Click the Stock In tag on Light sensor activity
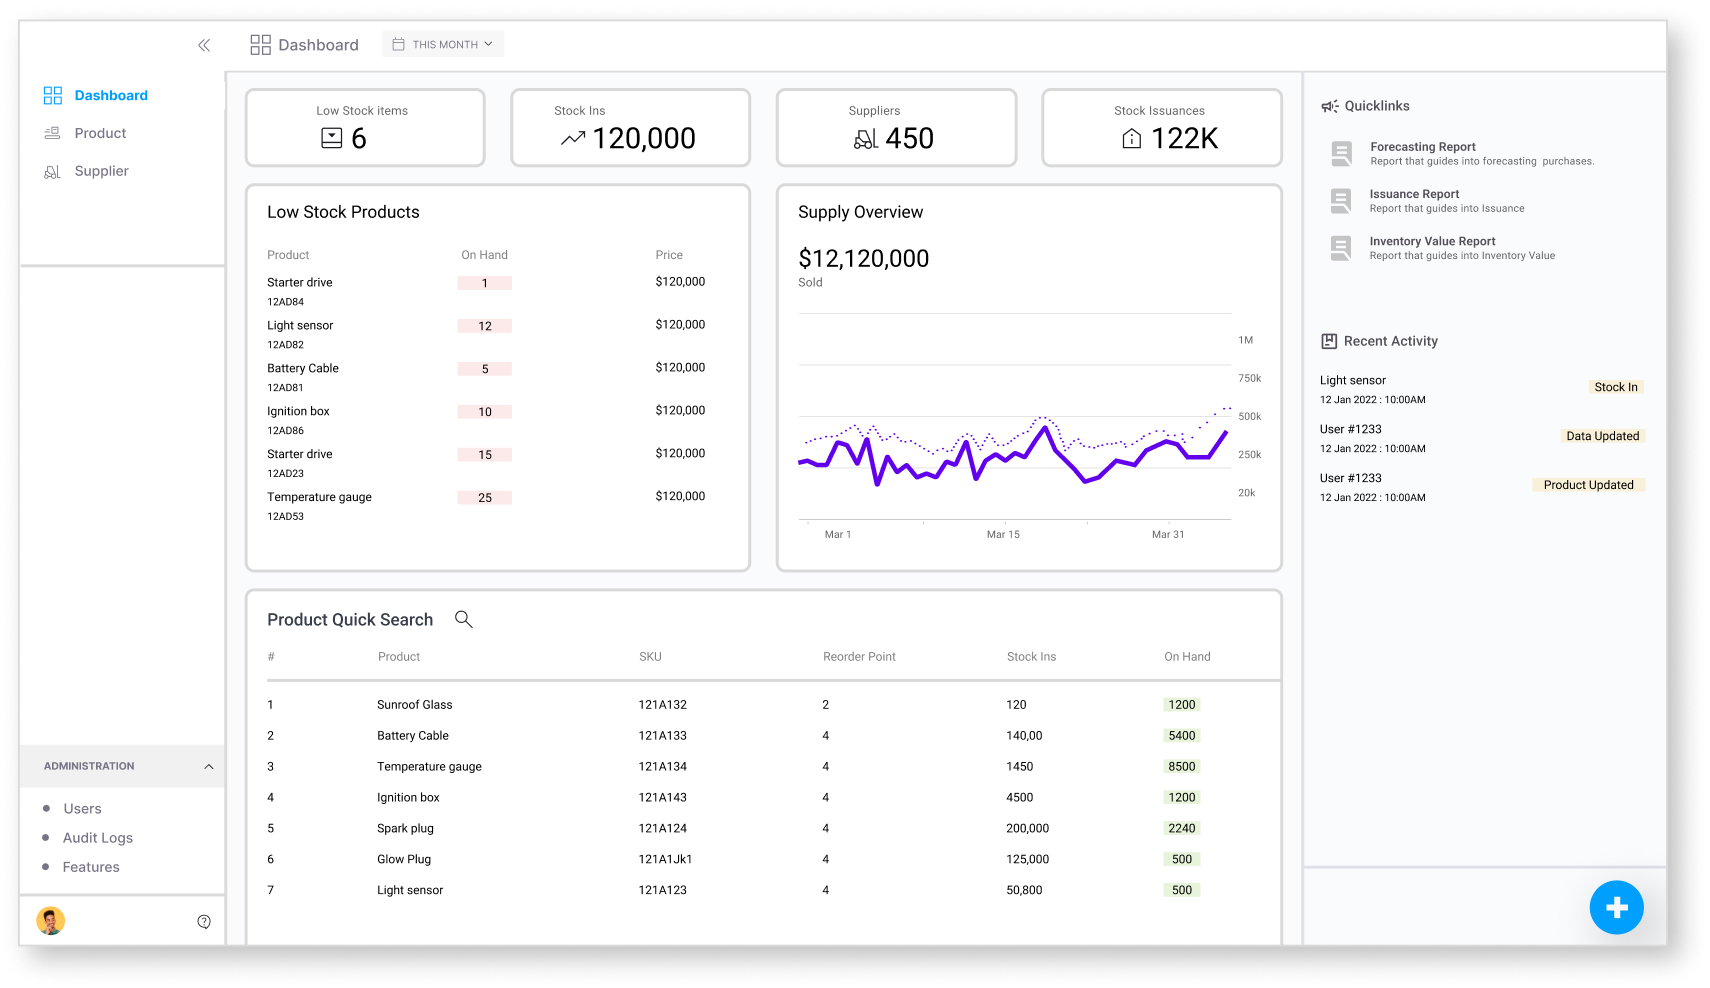This screenshot has width=1710, height=988. (x=1615, y=387)
